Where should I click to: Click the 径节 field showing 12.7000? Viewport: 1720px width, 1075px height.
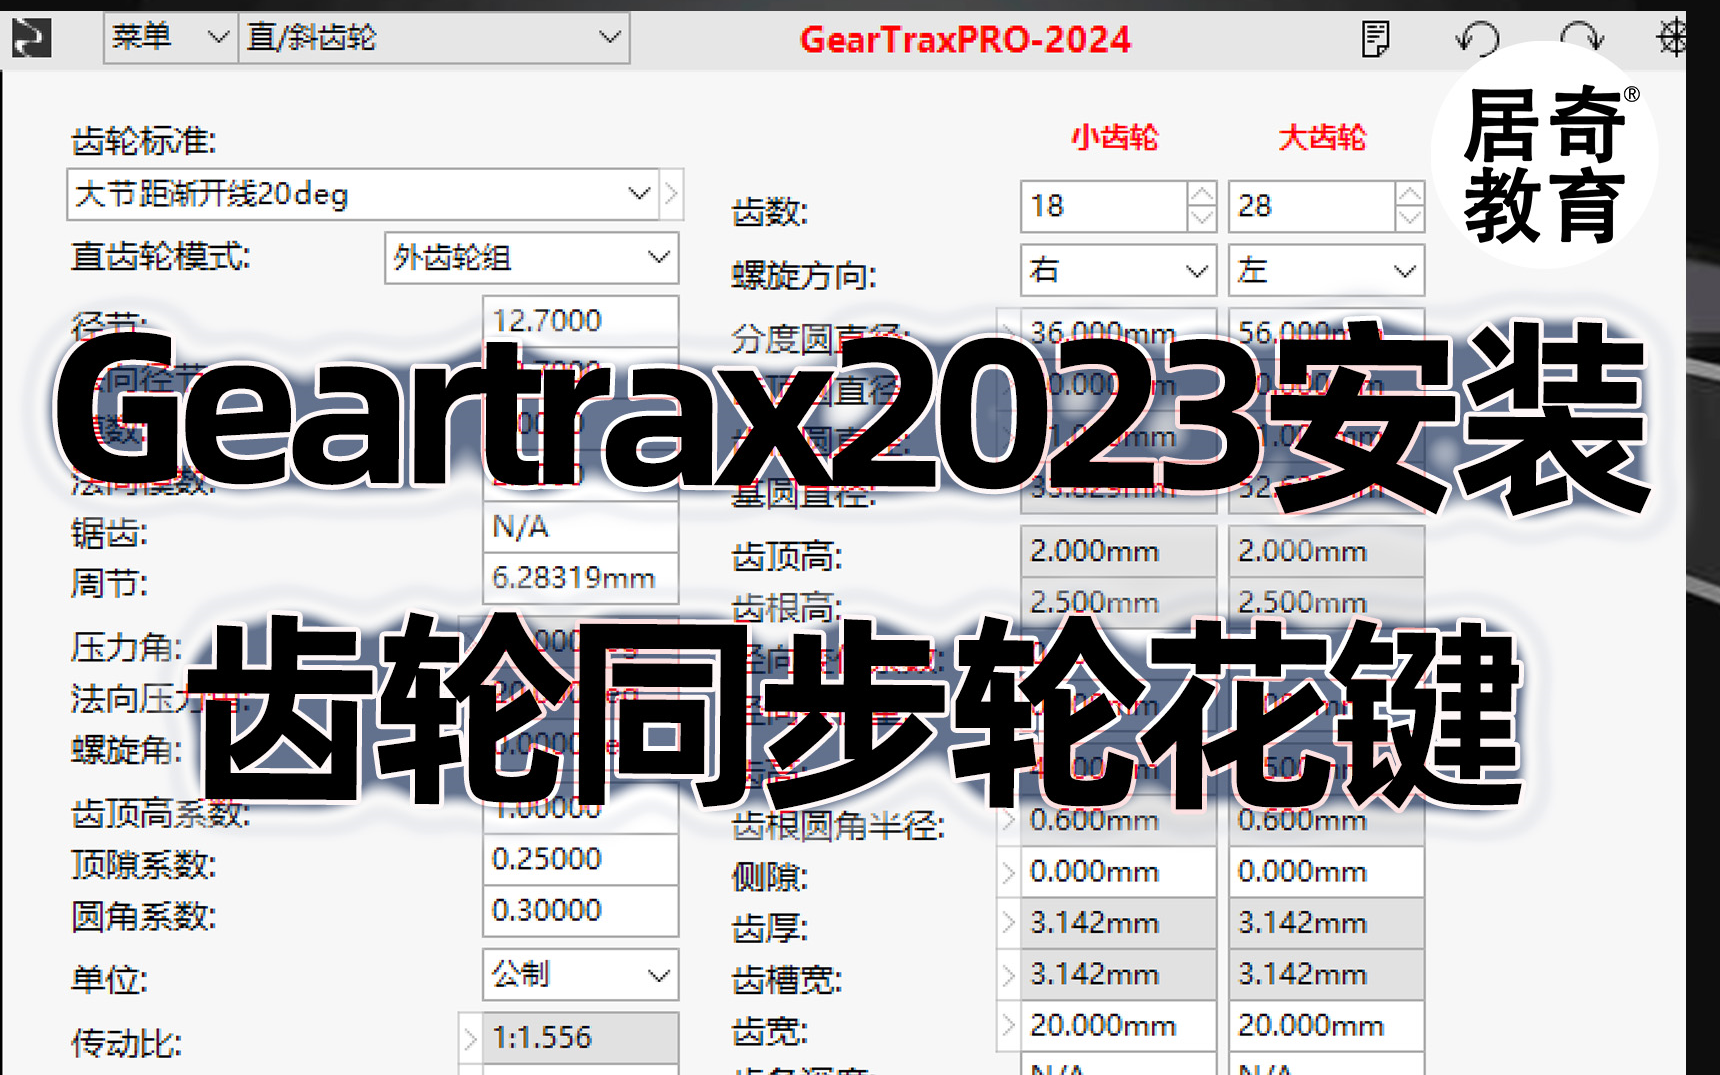pos(580,320)
